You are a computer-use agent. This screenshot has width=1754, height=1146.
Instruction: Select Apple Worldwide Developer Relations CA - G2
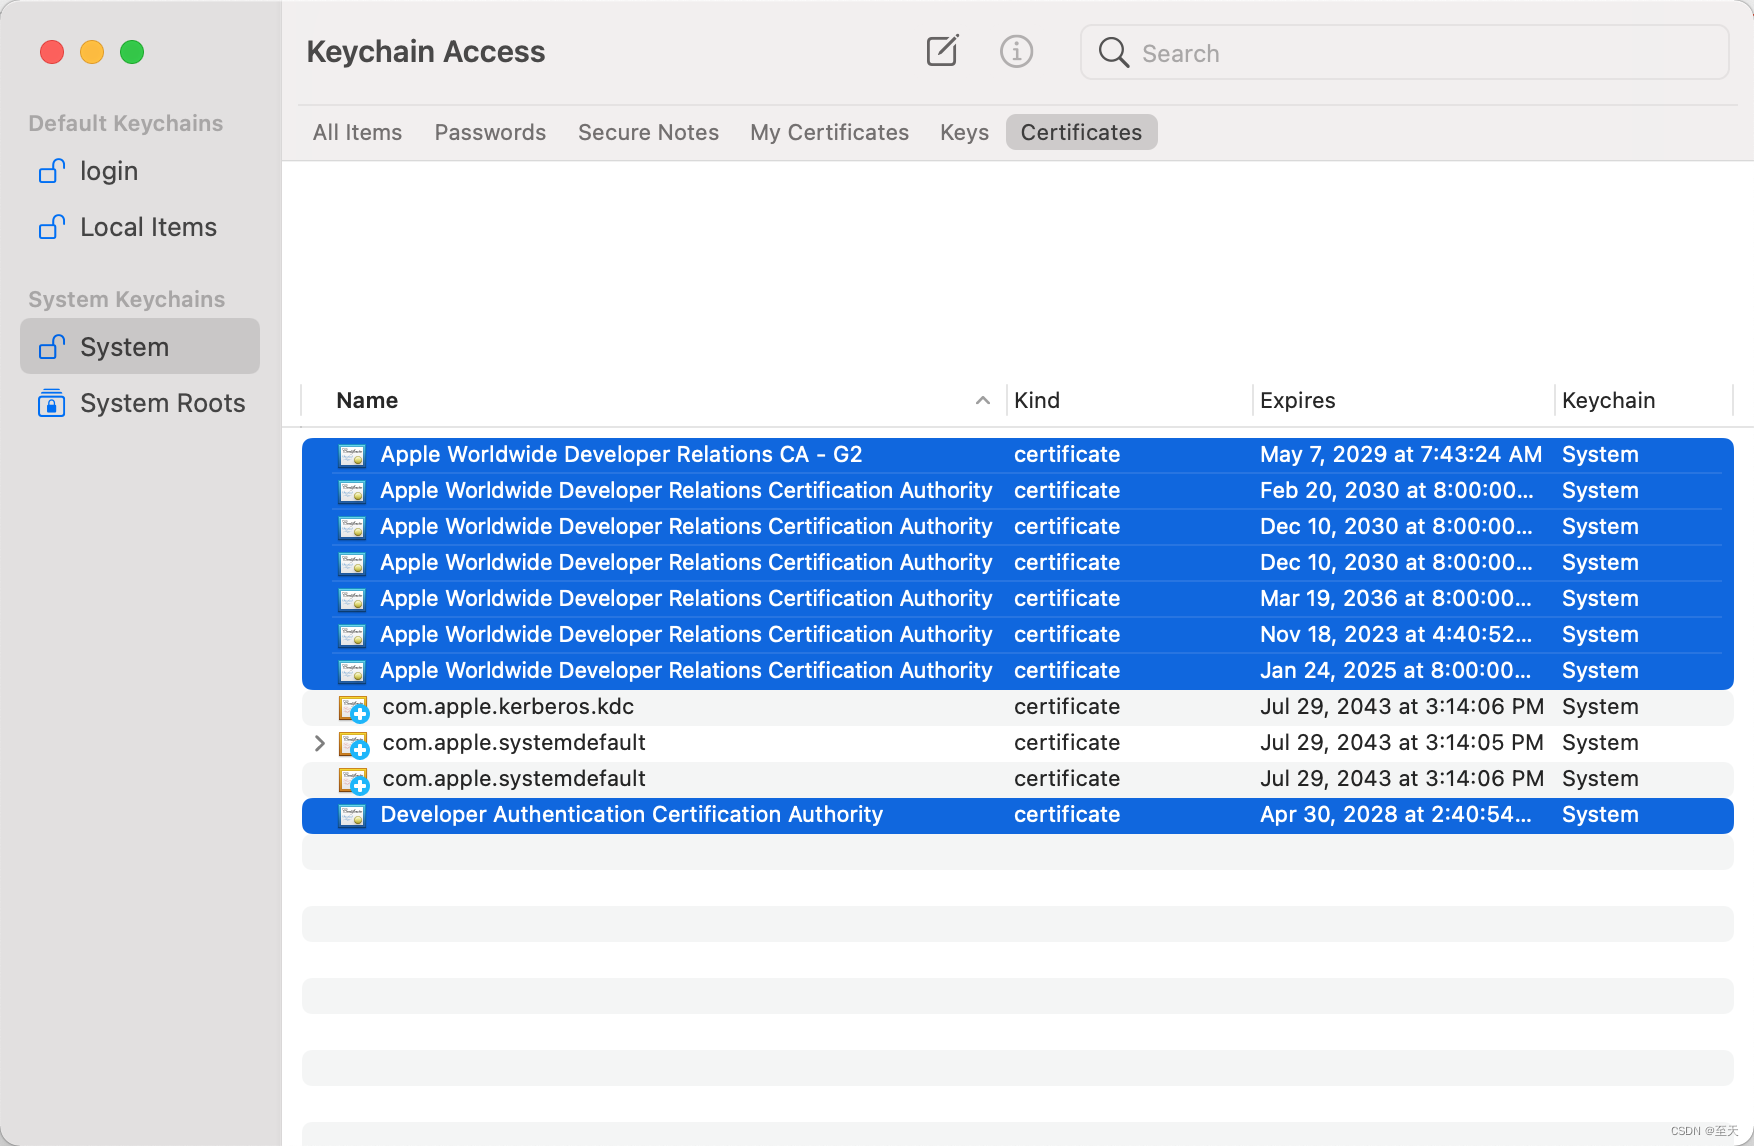pos(1017,454)
